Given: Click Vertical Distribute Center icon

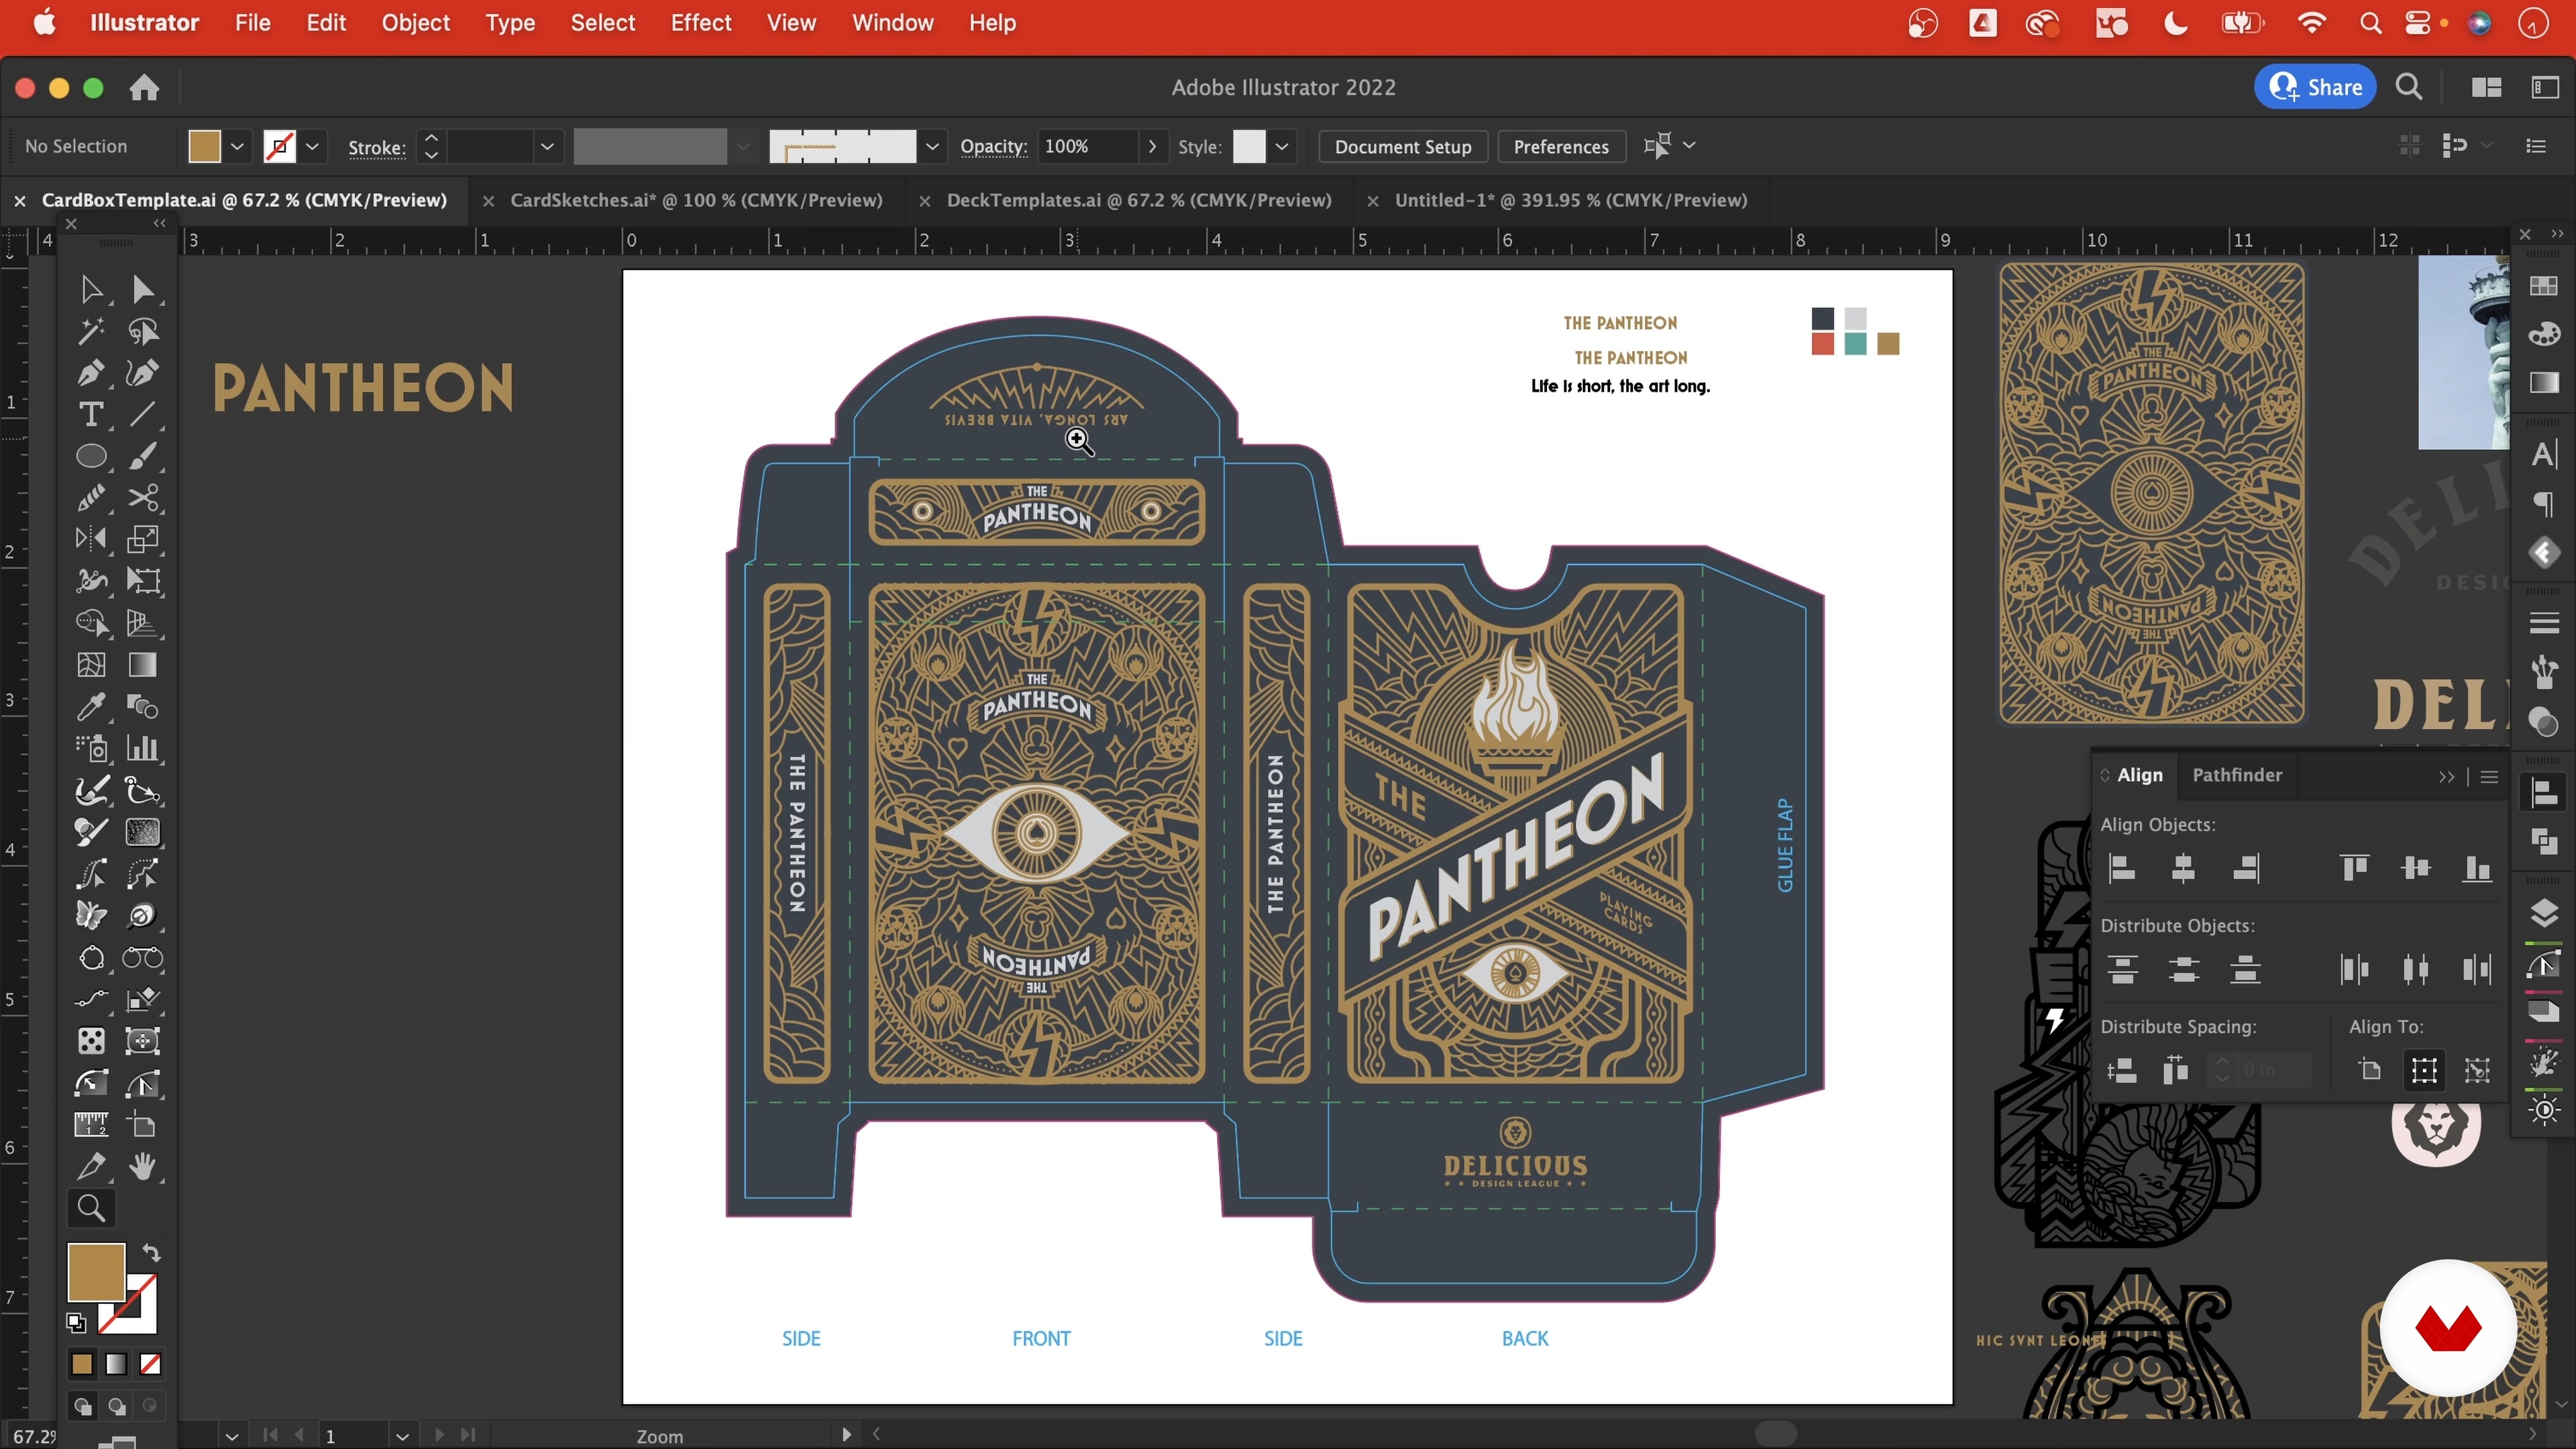Looking at the screenshot, I should 2183,969.
